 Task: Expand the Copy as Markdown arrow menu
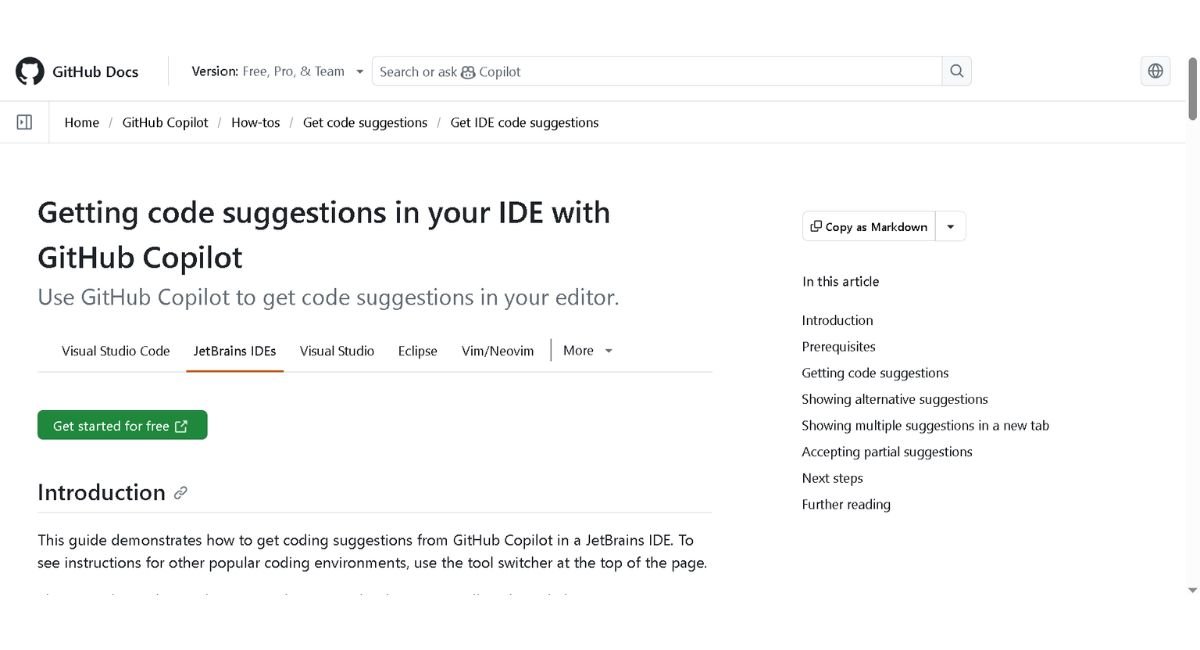tap(950, 227)
